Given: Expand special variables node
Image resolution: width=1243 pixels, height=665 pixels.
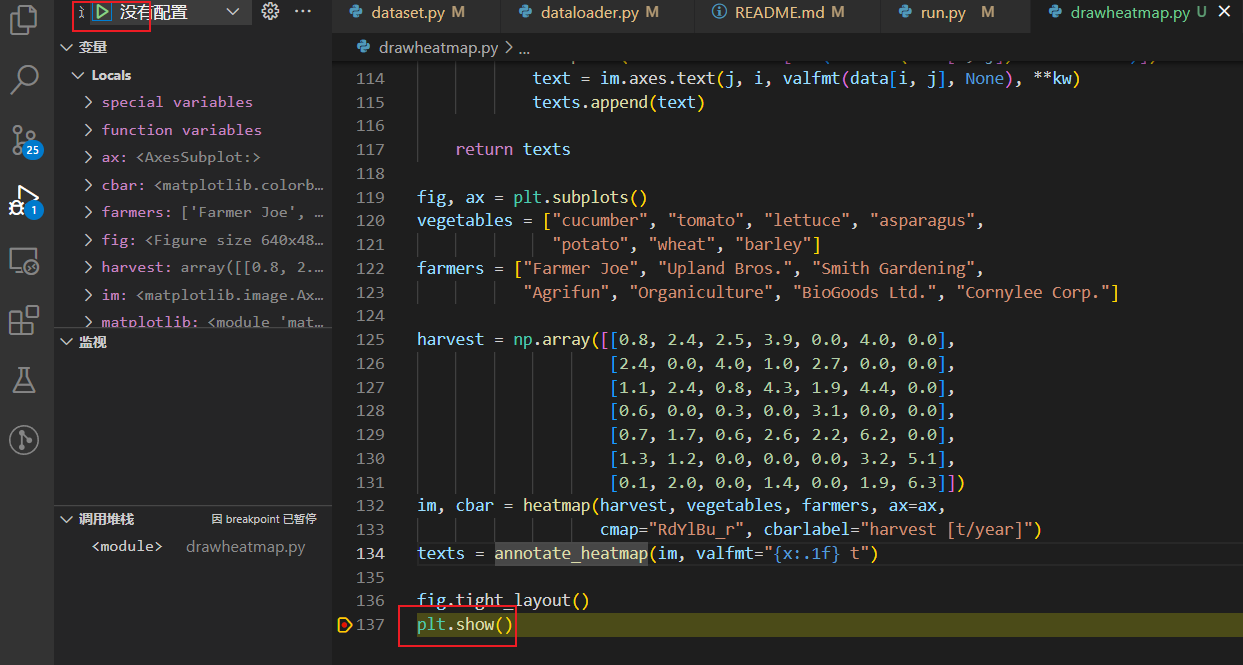Looking at the screenshot, I should coord(89,102).
